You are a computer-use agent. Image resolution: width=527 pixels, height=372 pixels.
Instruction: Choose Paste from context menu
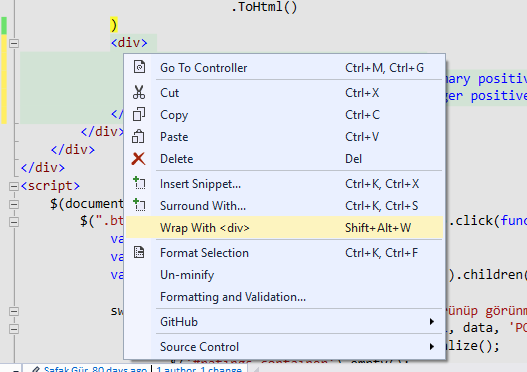pos(284,137)
